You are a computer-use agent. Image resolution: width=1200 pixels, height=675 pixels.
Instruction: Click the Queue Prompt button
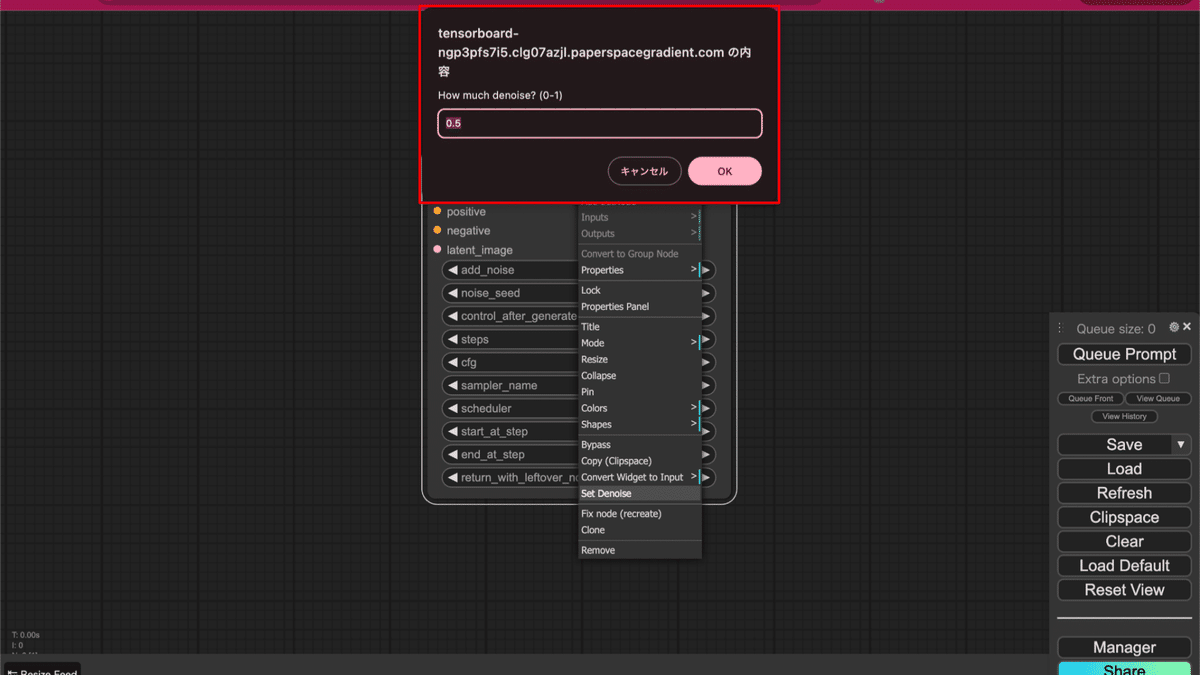click(1124, 354)
